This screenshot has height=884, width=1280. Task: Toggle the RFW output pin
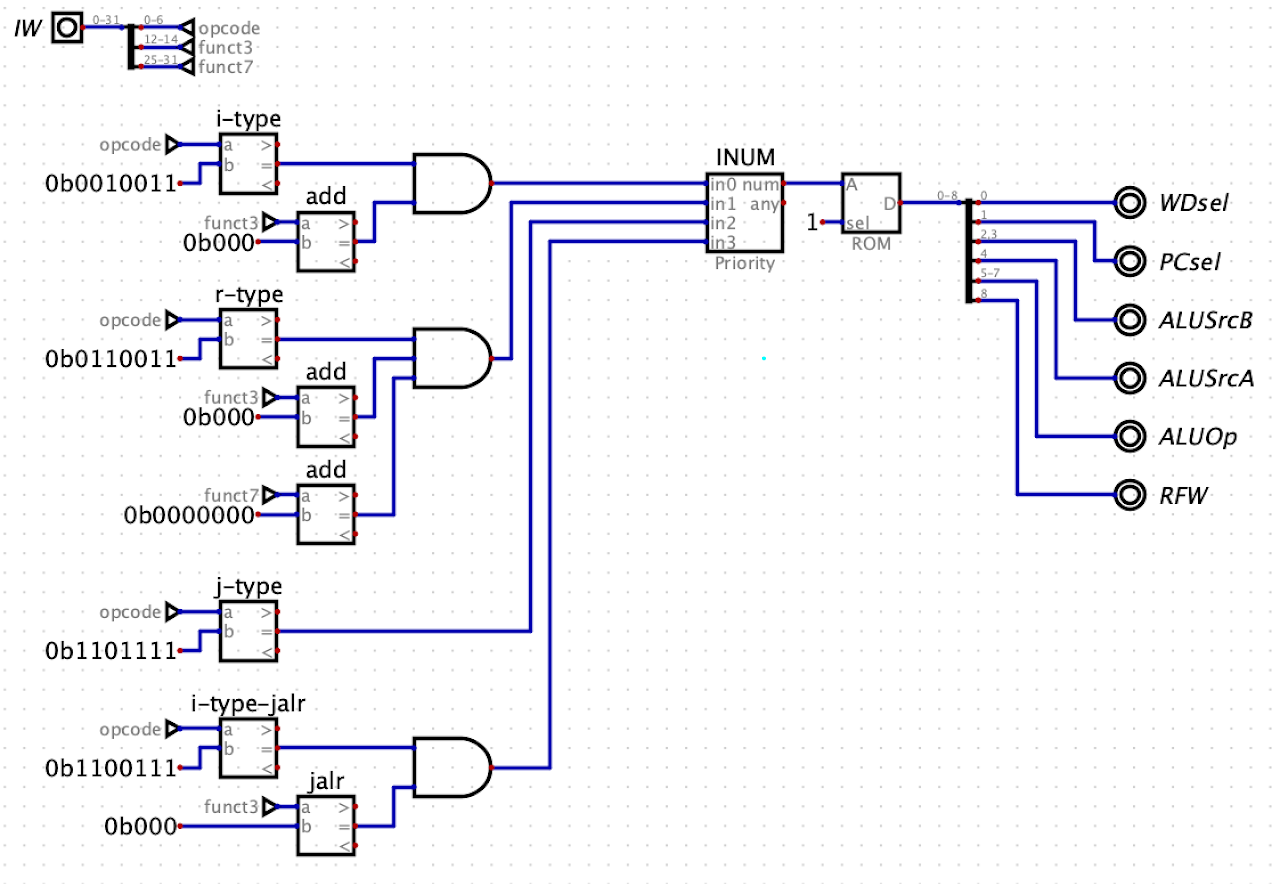[1128, 495]
